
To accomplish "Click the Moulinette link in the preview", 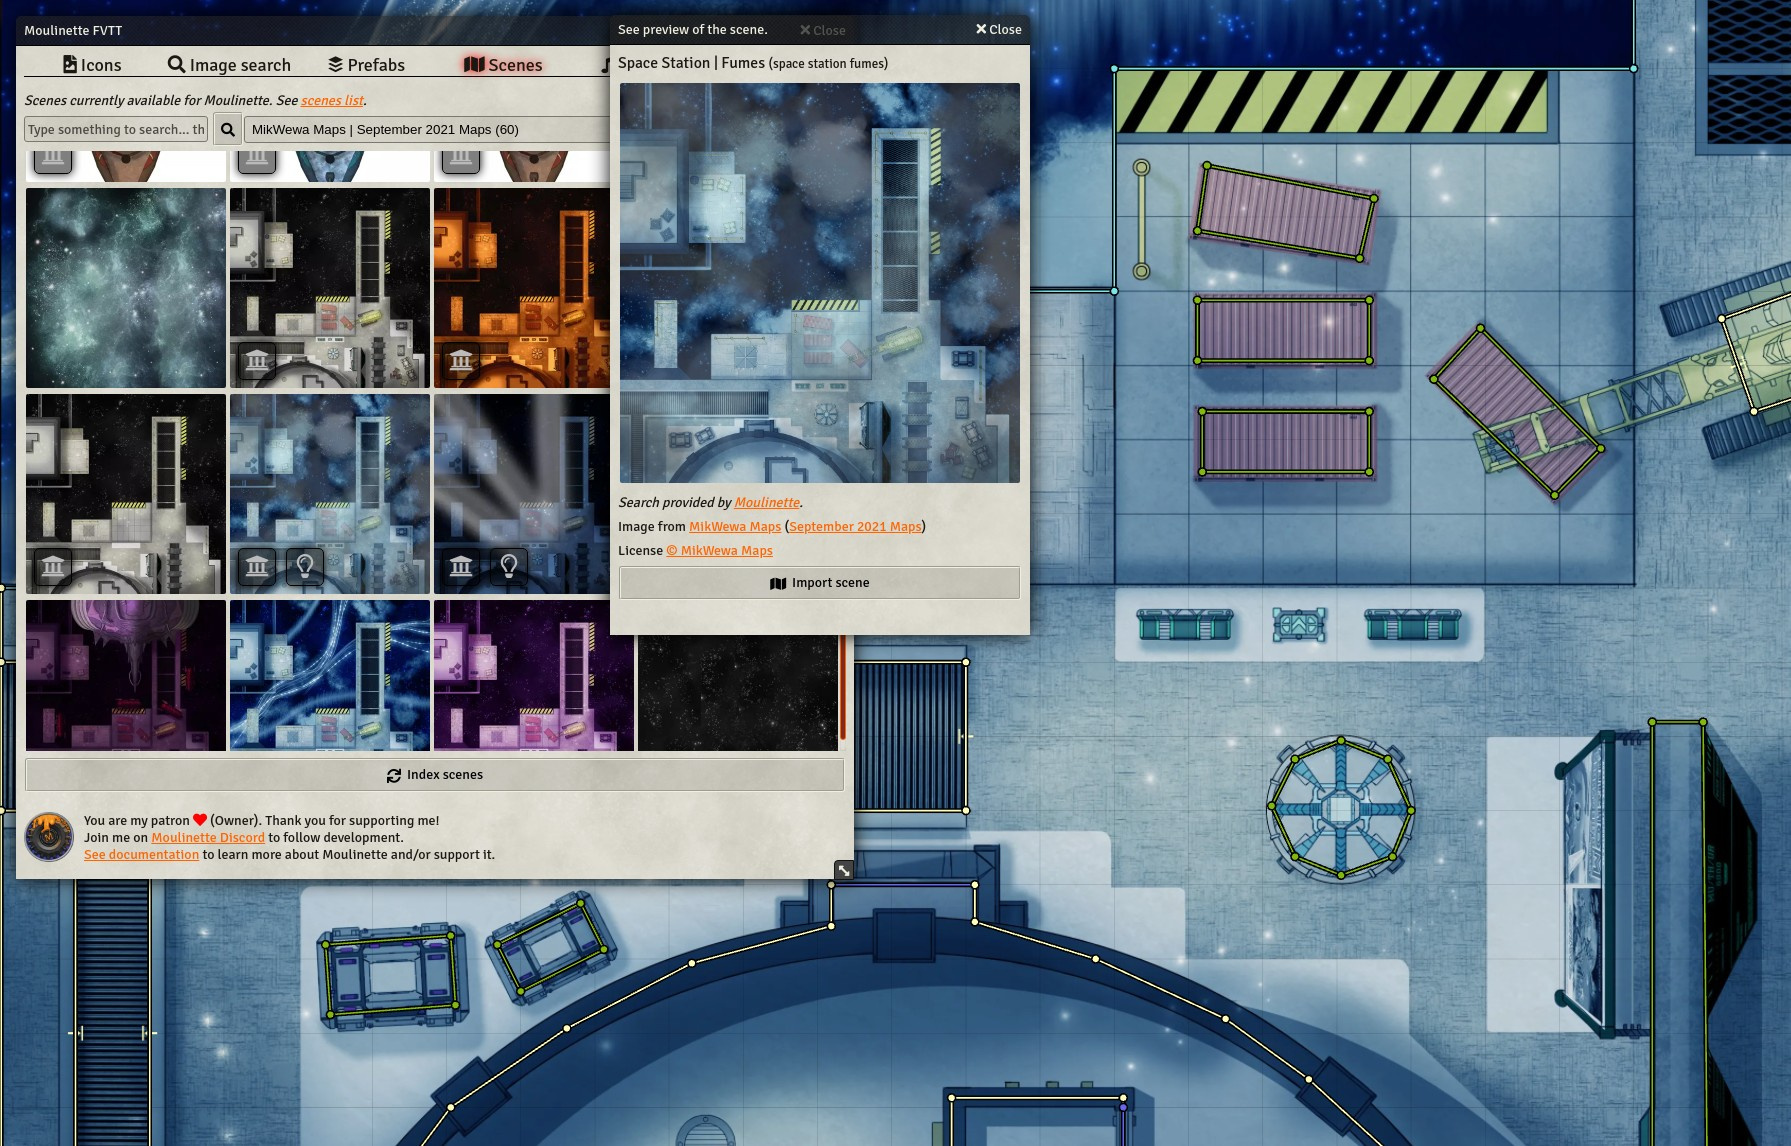I will 767,503.
